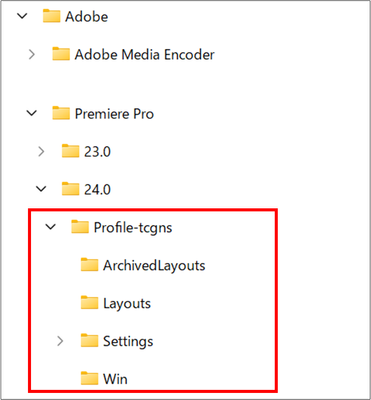Select the Win folder label

[115, 379]
